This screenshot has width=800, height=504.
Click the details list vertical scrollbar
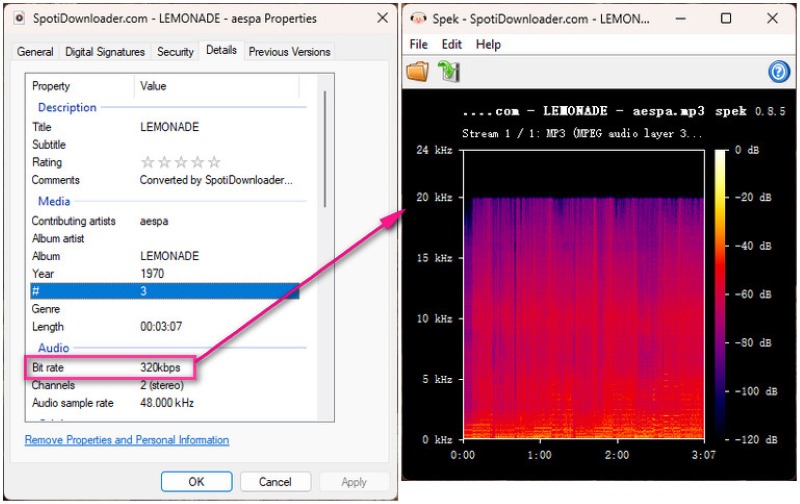point(324,149)
